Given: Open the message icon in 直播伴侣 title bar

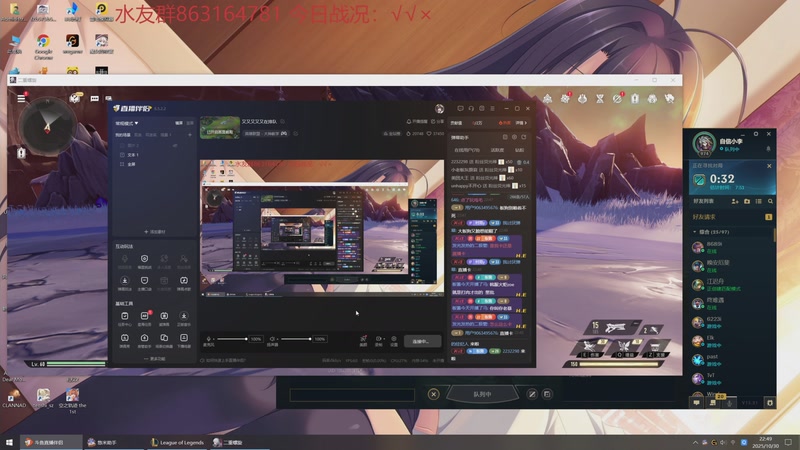Looking at the screenshot, I should coord(460,108).
